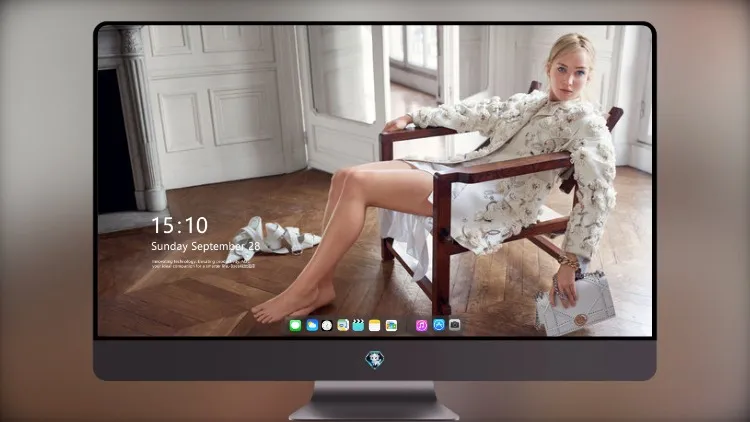Click the Sunday September 28 date text
The width and height of the screenshot is (750, 422).
(x=206, y=246)
